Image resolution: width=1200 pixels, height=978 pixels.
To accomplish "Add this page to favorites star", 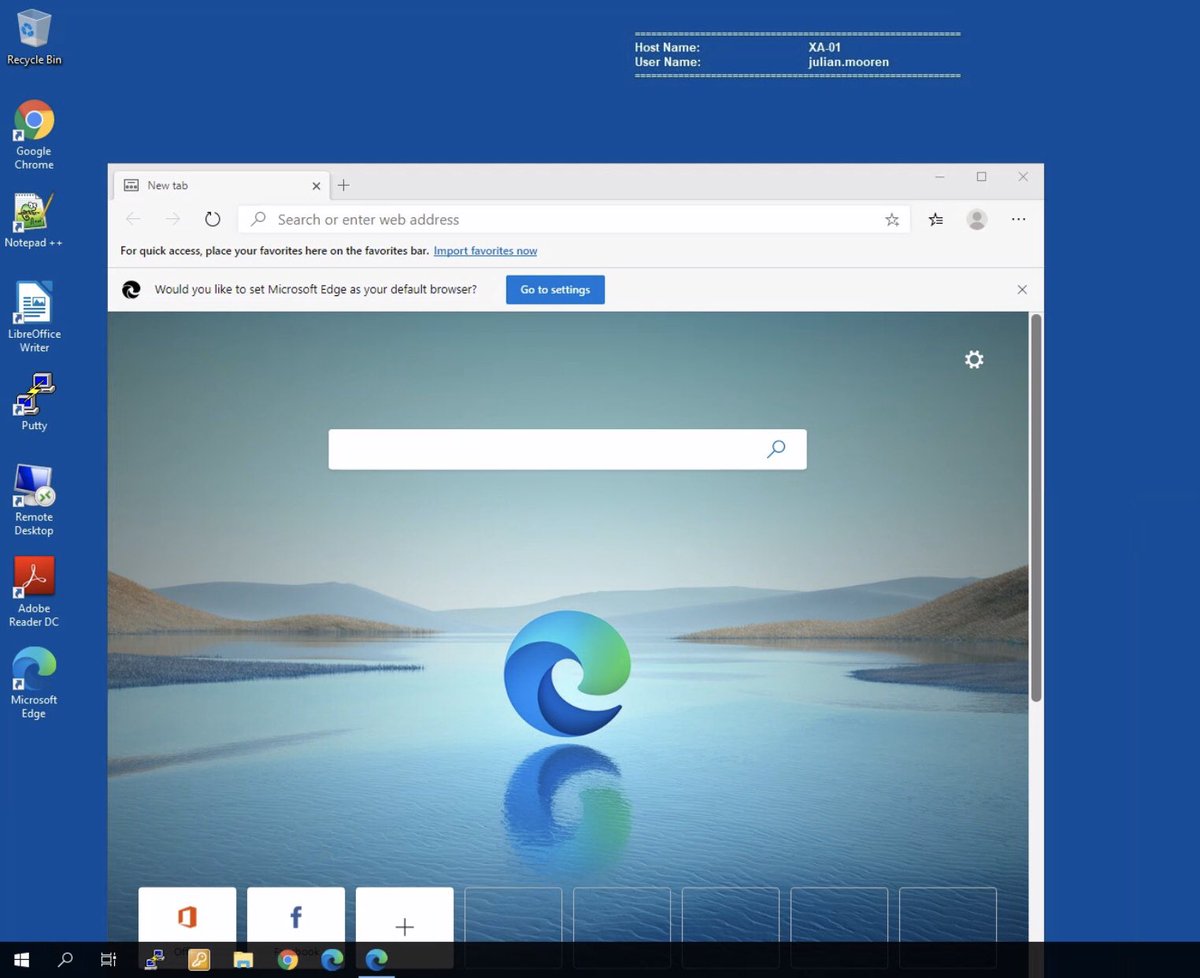I will tap(892, 219).
